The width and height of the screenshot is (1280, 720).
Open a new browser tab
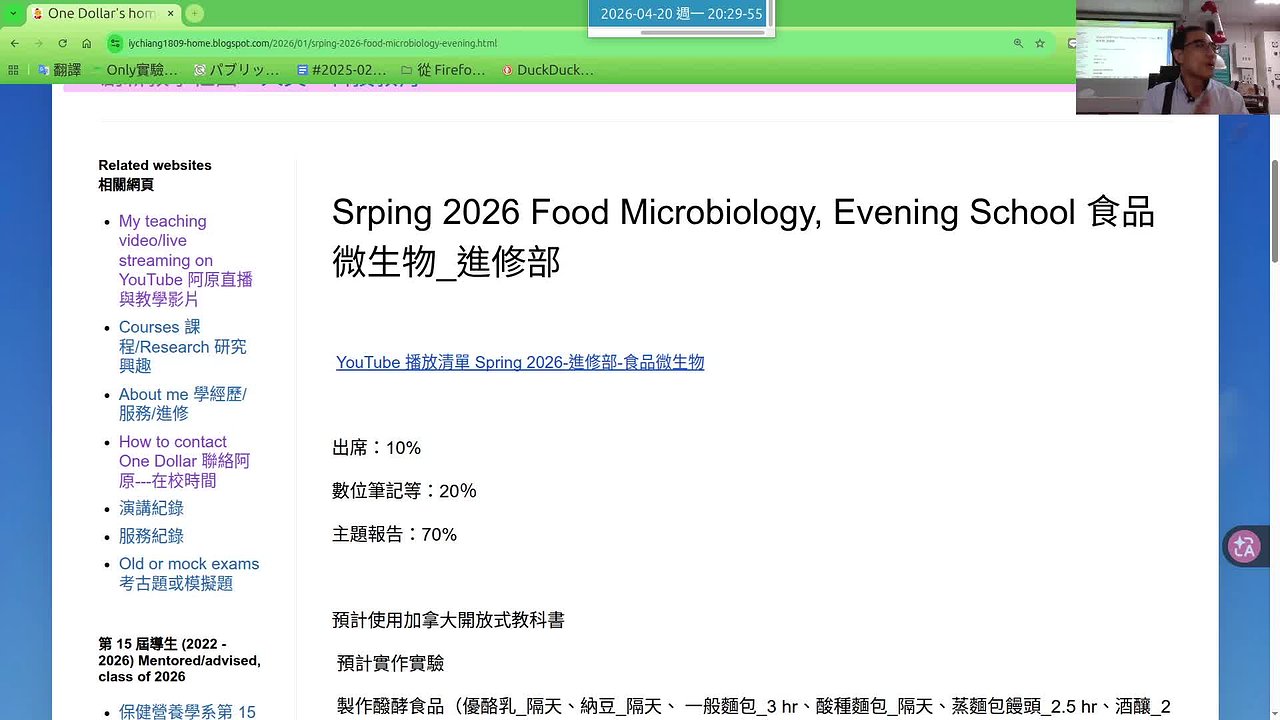(x=194, y=14)
